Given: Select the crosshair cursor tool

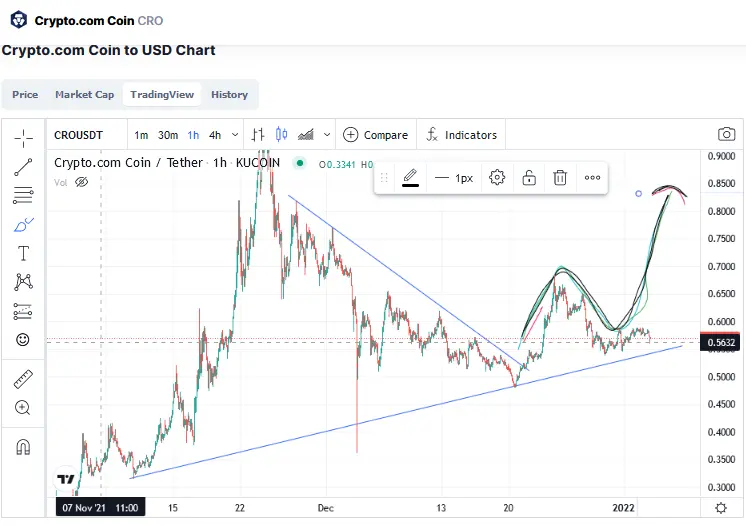Looking at the screenshot, I should pos(23,138).
